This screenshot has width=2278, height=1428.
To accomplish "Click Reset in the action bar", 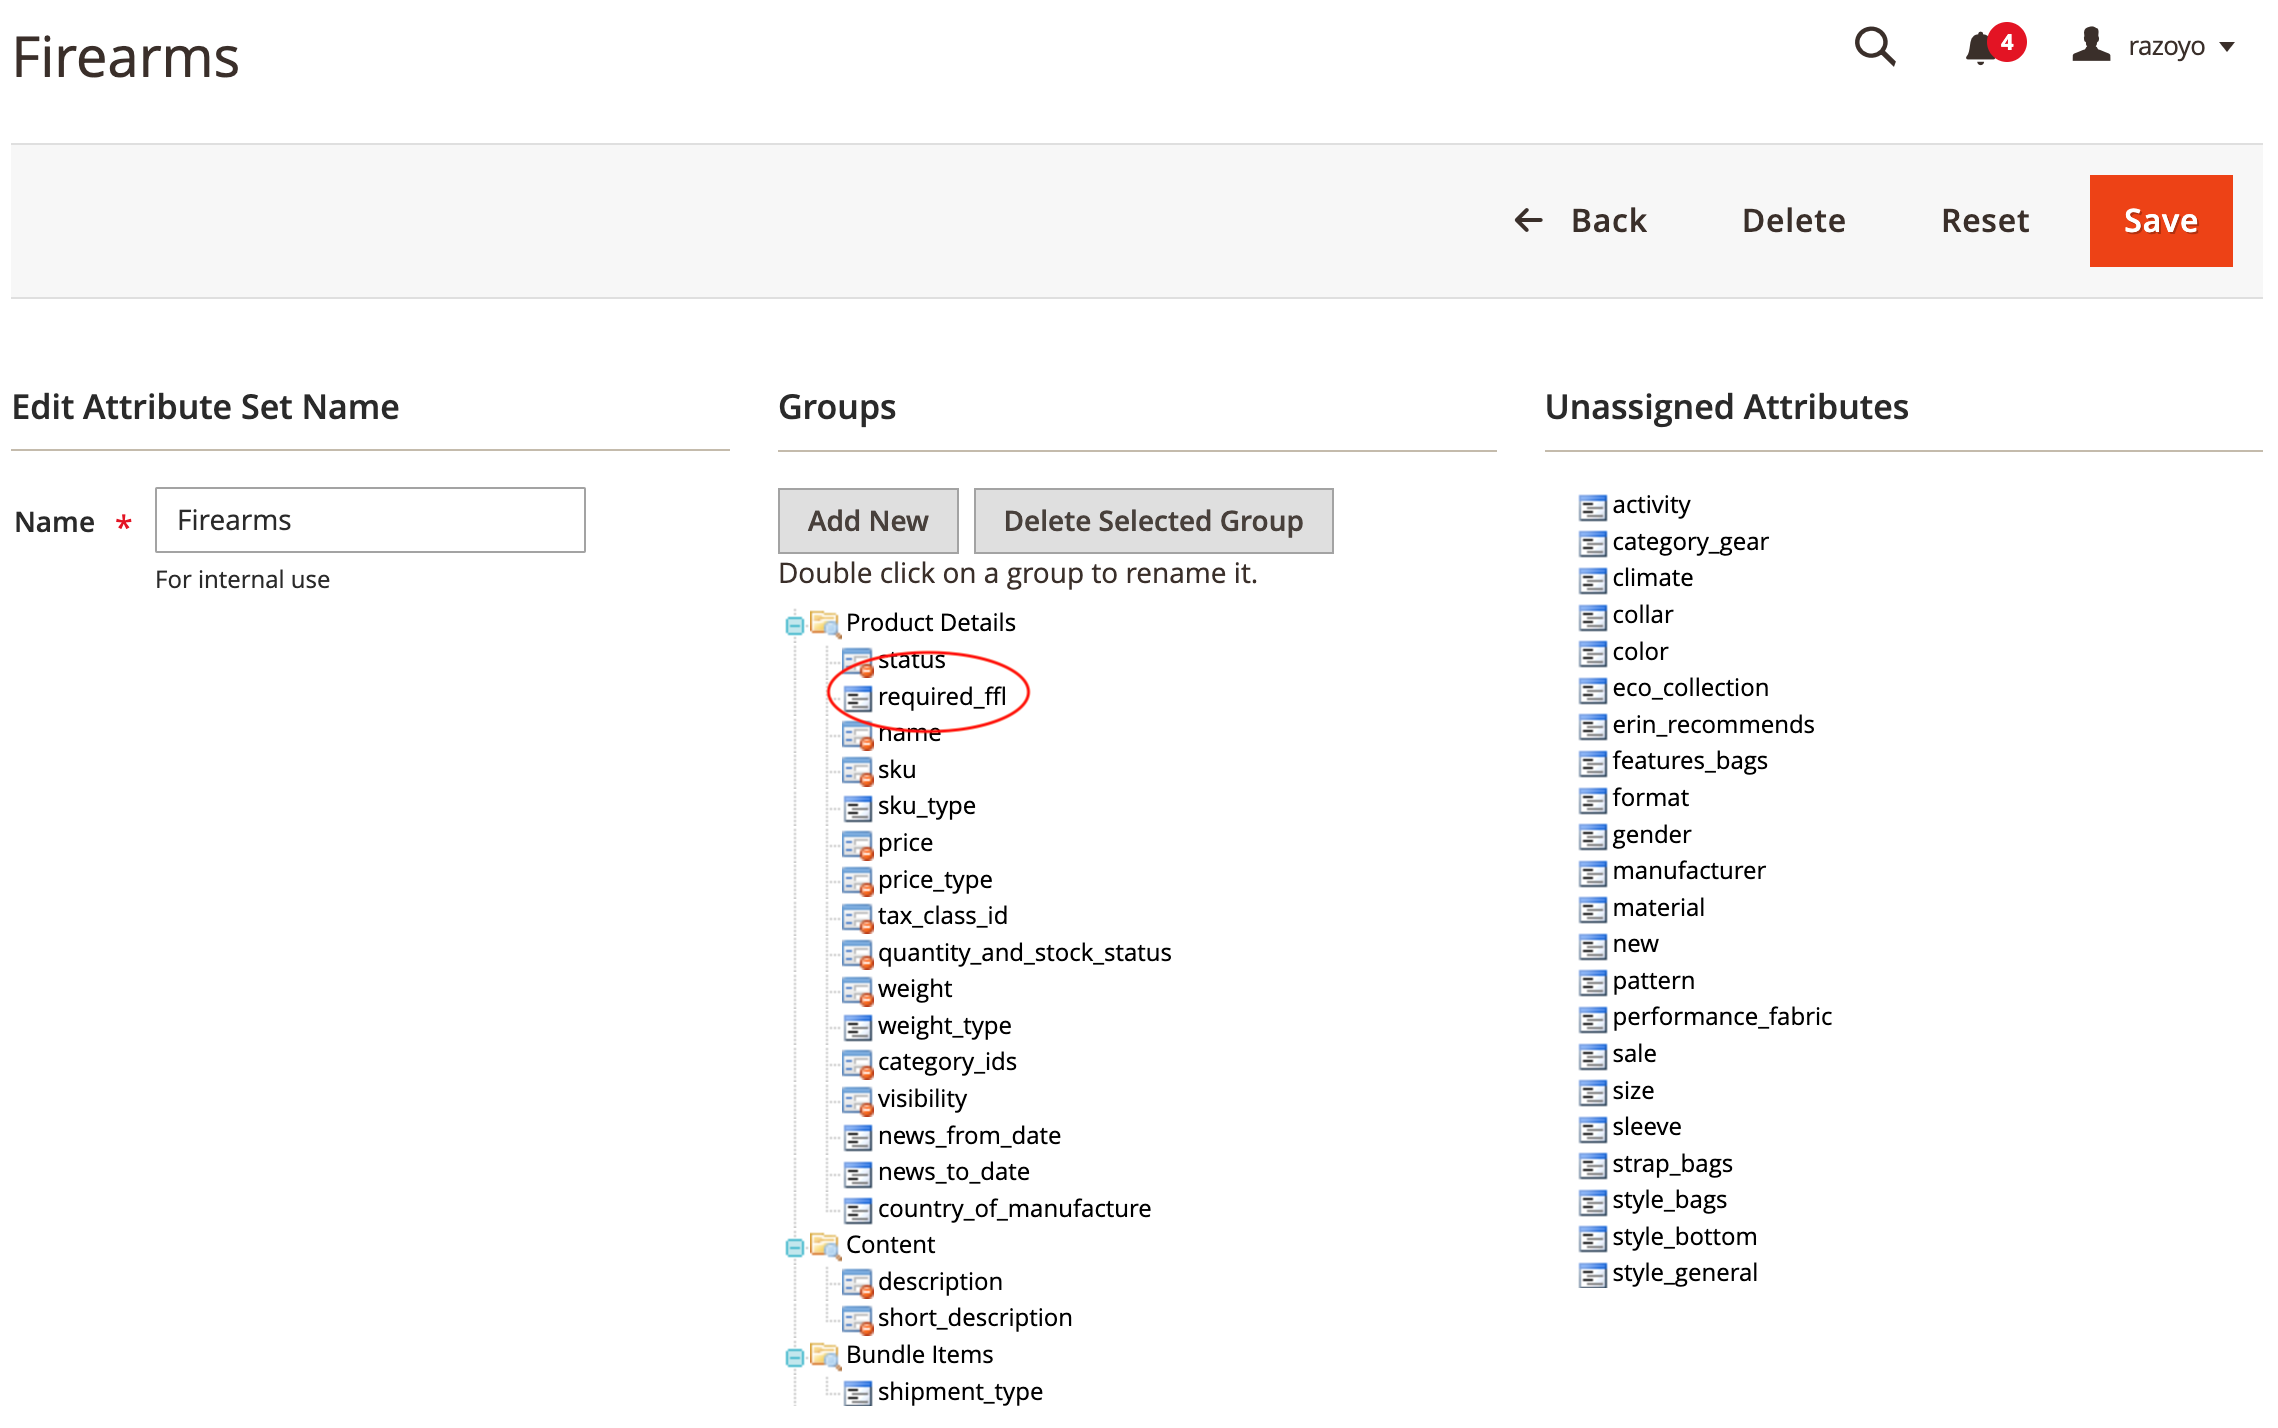I will (1984, 220).
